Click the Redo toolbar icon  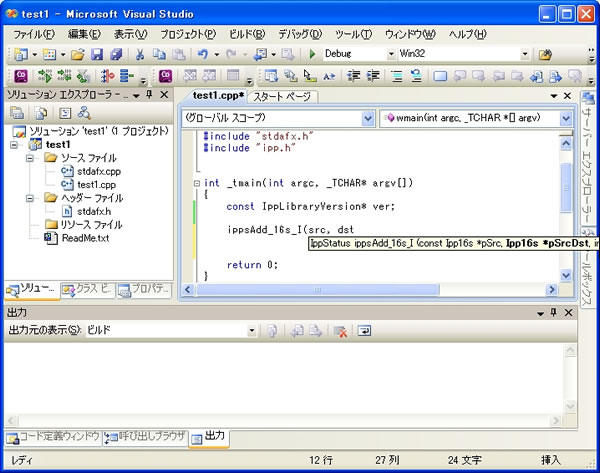point(231,54)
